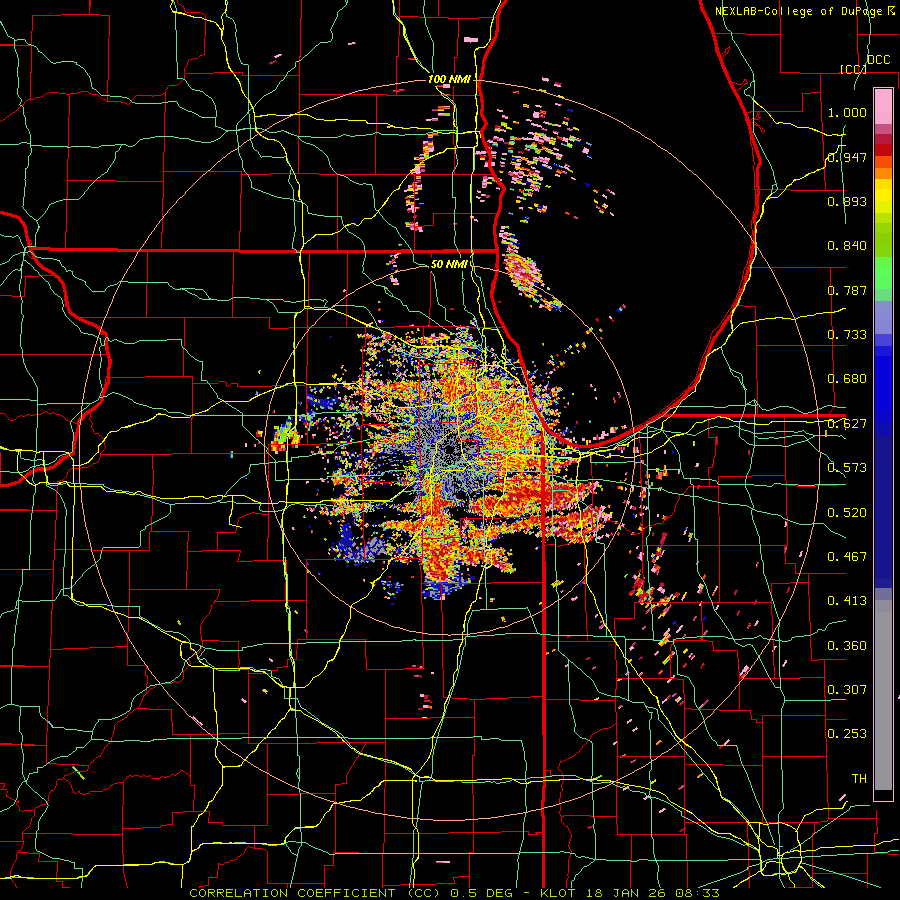Select the 100 NMI range ring label
Image resolution: width=900 pixels, height=900 pixels.
point(449,79)
